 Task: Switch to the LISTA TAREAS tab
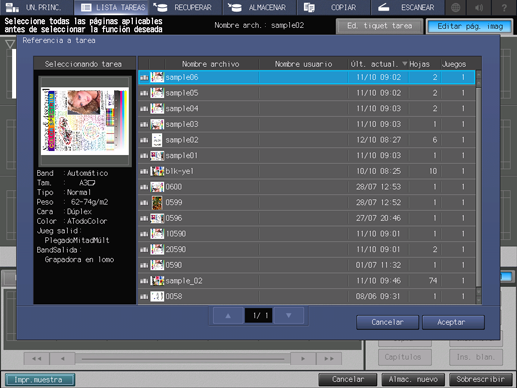pyautogui.click(x=113, y=7)
